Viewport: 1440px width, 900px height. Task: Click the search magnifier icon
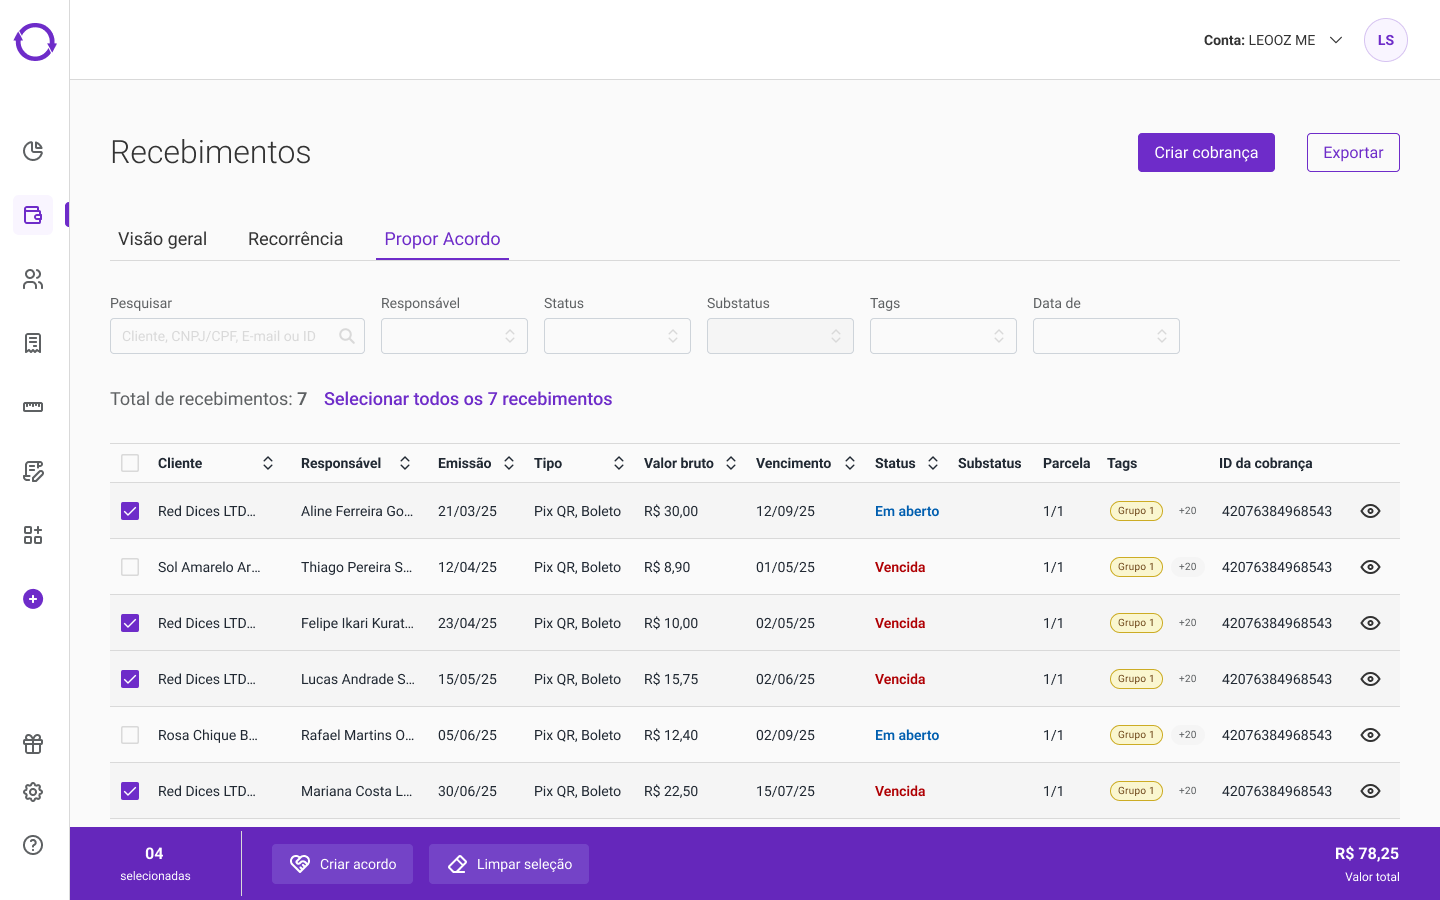point(347,336)
